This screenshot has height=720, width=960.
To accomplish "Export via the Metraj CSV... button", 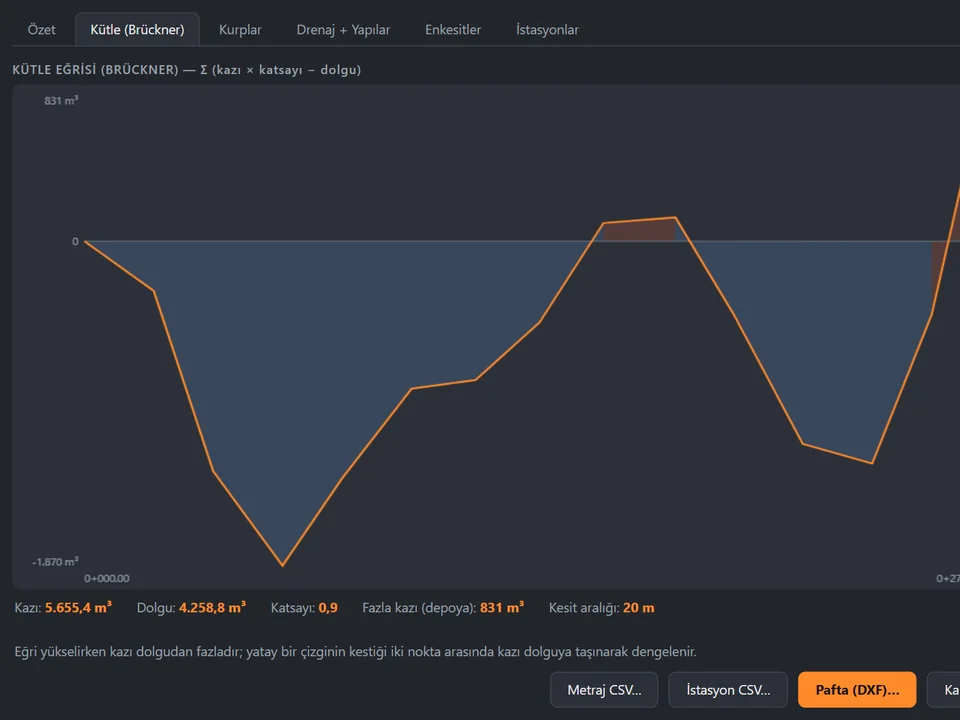I will [604, 690].
